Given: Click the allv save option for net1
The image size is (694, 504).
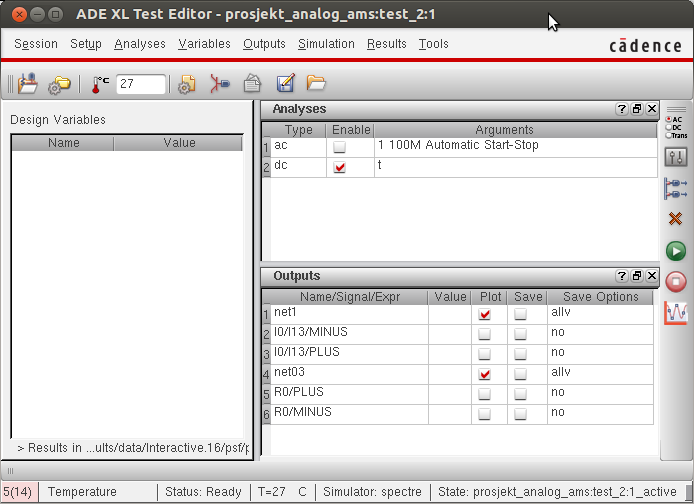Looking at the screenshot, I should point(600,314).
